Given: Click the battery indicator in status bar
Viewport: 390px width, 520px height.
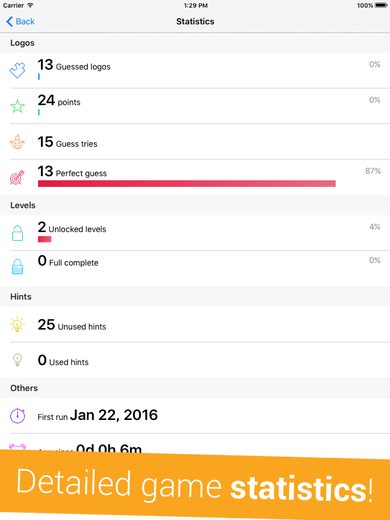Looking at the screenshot, I should click(381, 5).
